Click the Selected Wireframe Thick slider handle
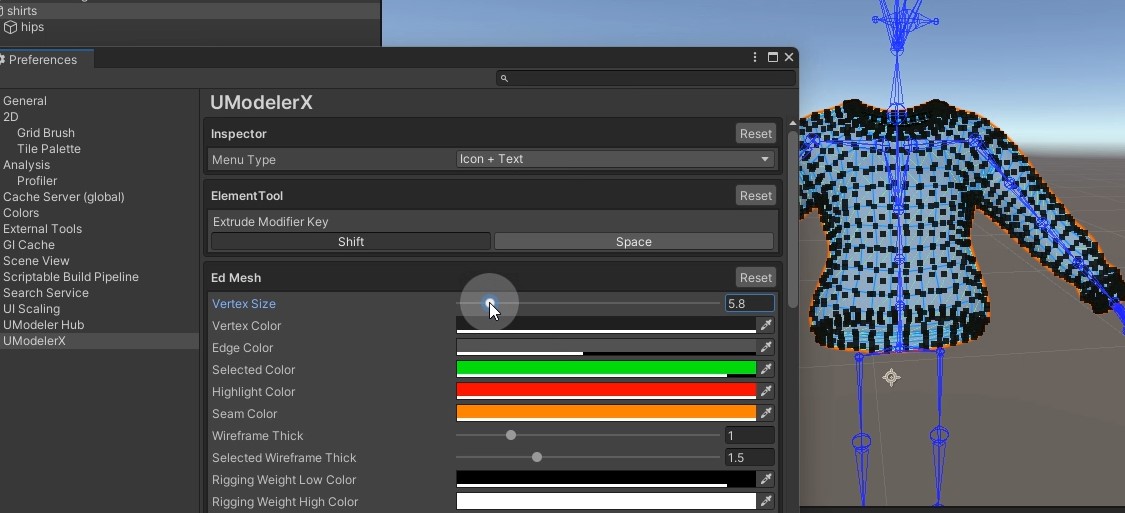The height and width of the screenshot is (513, 1125). tap(537, 458)
